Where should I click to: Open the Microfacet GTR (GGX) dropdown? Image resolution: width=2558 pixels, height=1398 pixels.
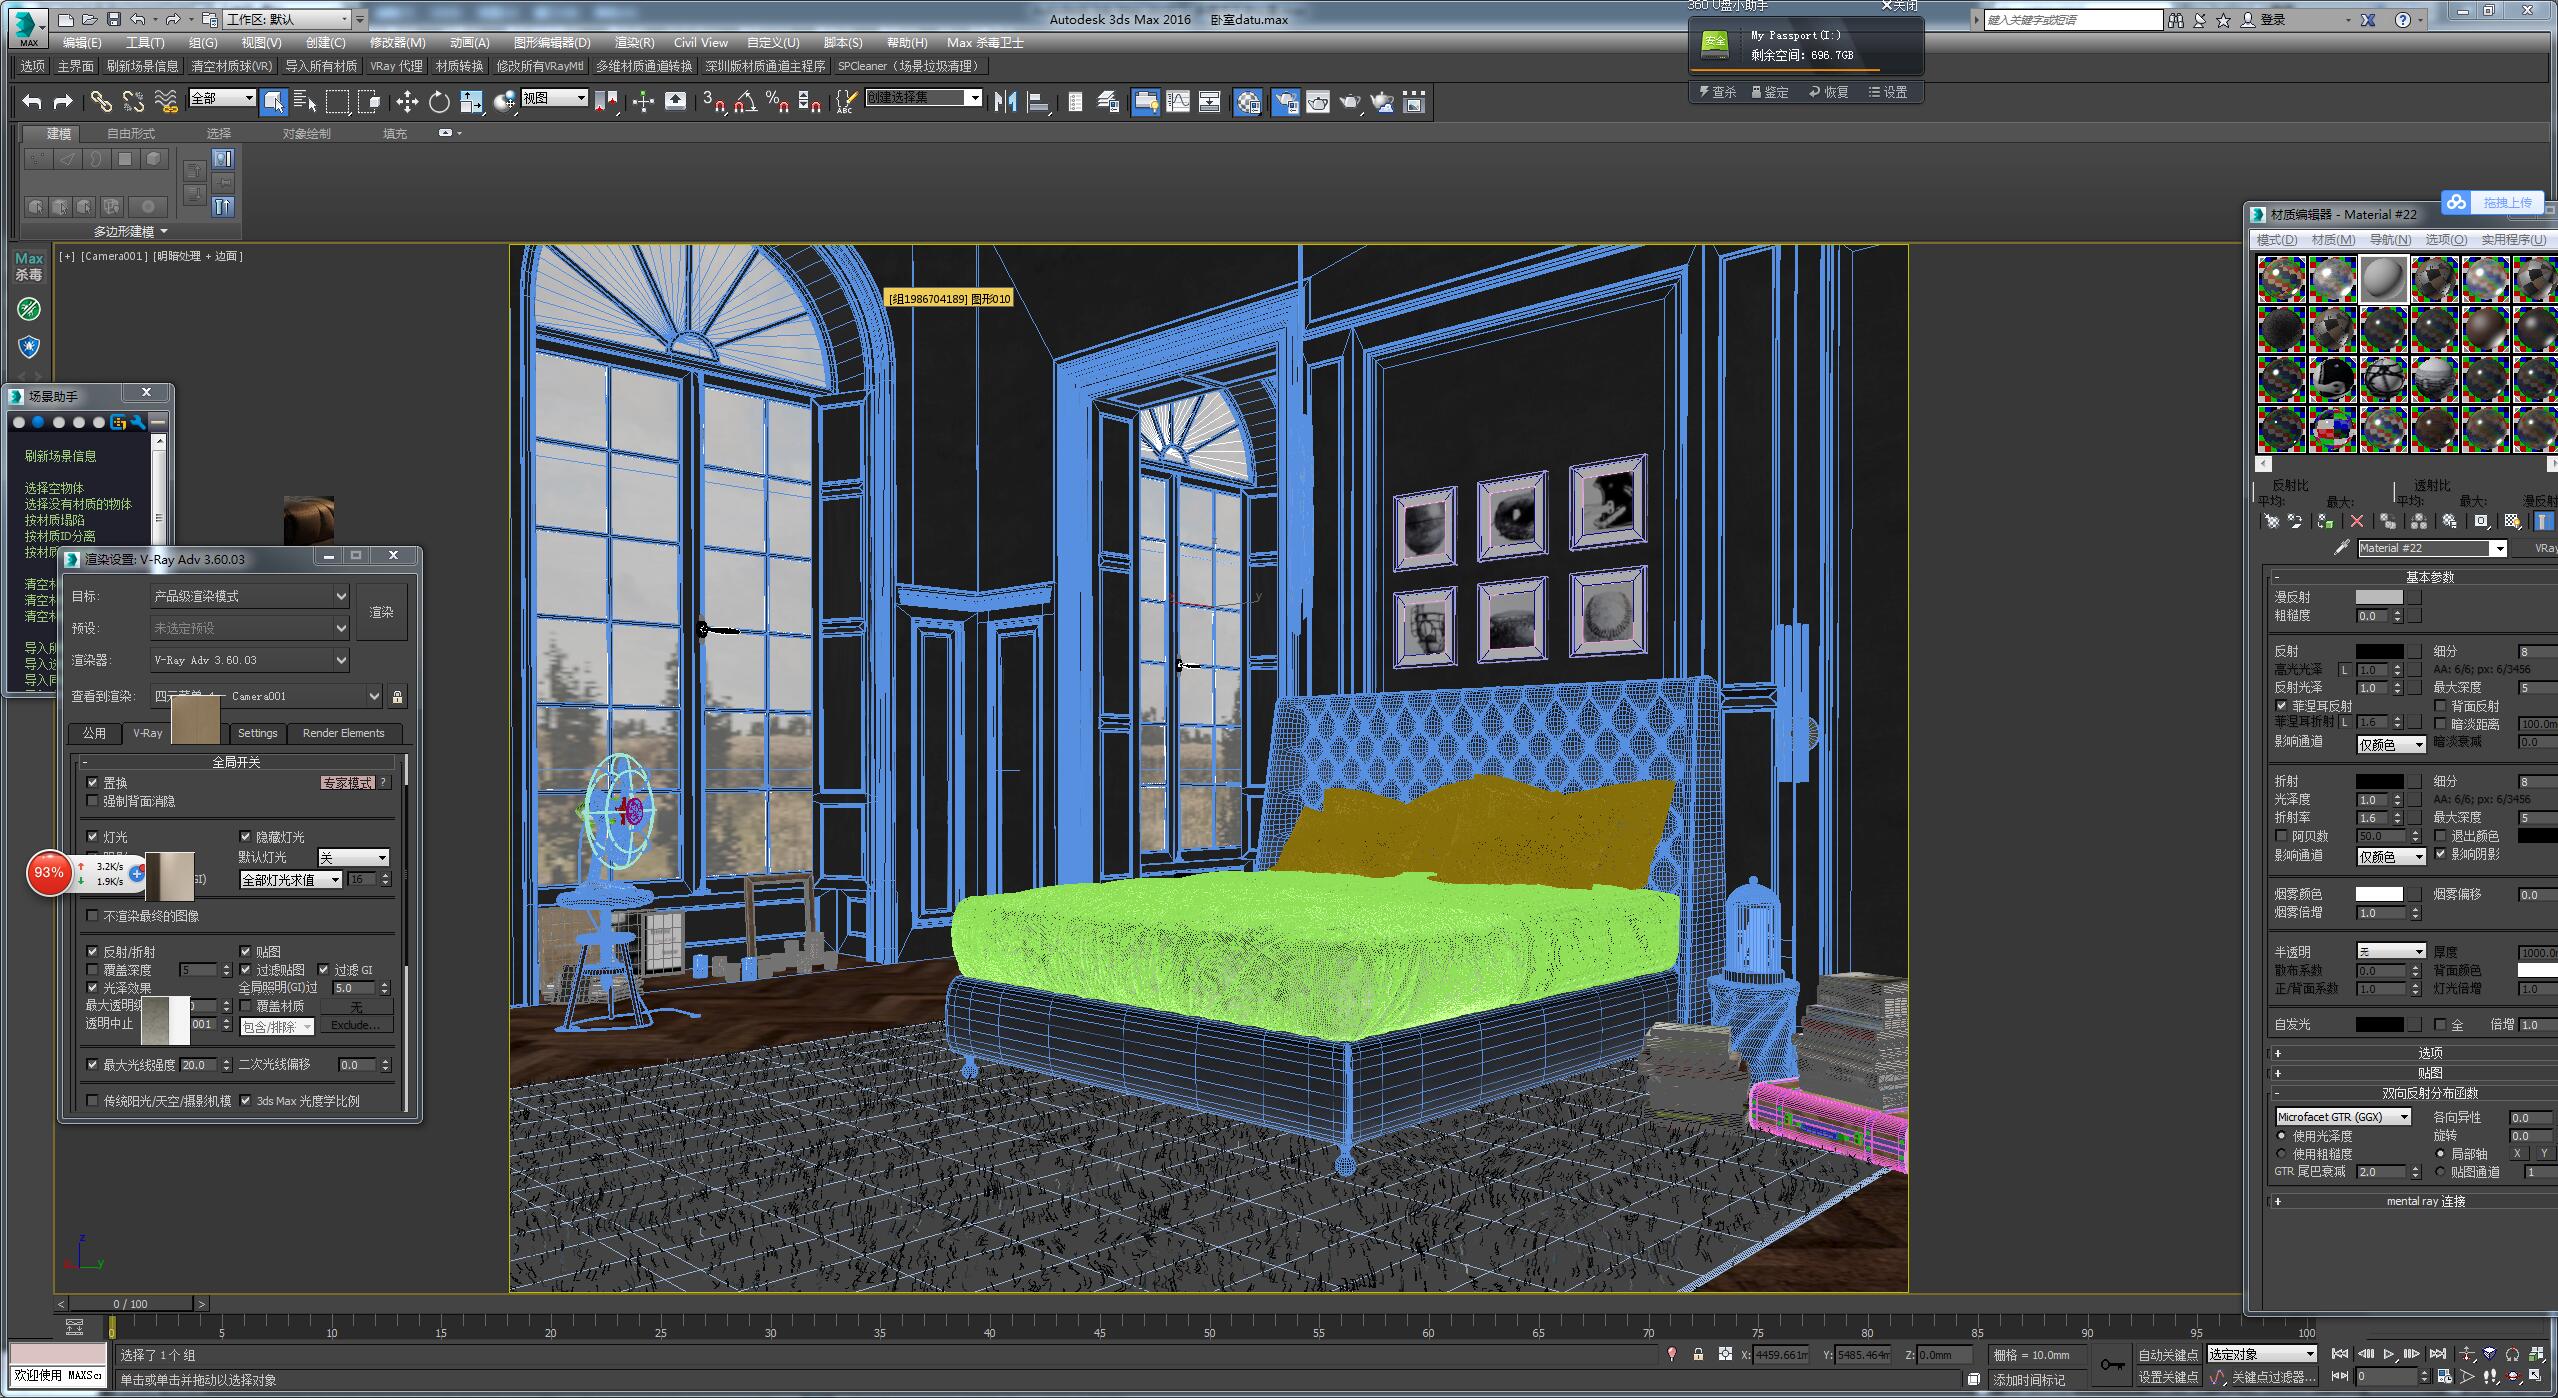(x=2343, y=1117)
